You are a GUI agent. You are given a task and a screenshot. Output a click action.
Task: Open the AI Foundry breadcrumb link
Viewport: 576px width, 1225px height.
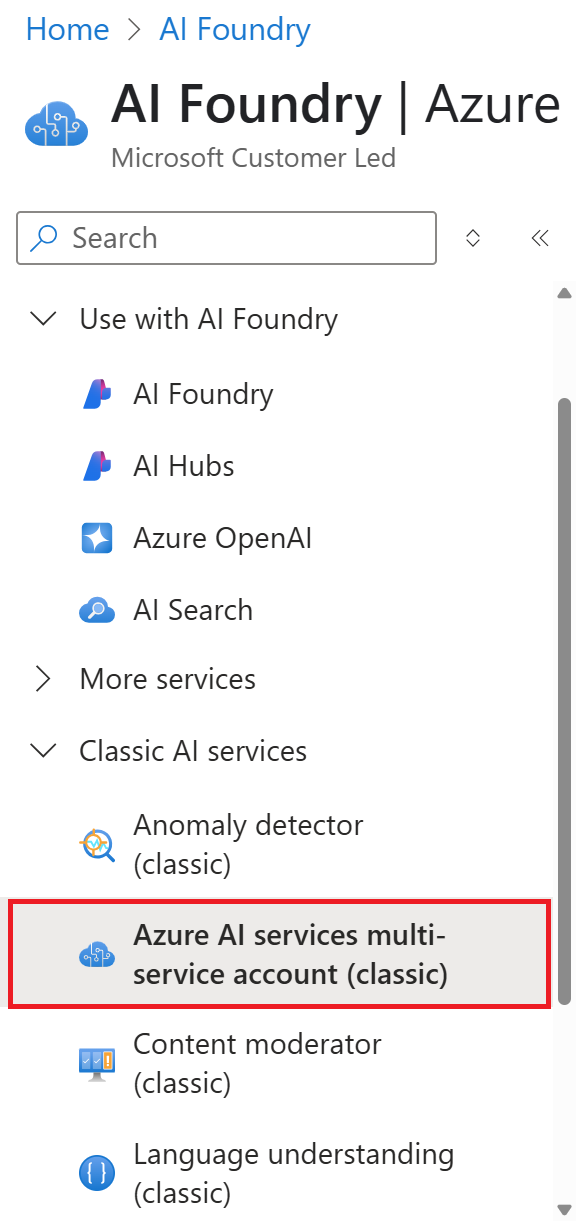[235, 29]
